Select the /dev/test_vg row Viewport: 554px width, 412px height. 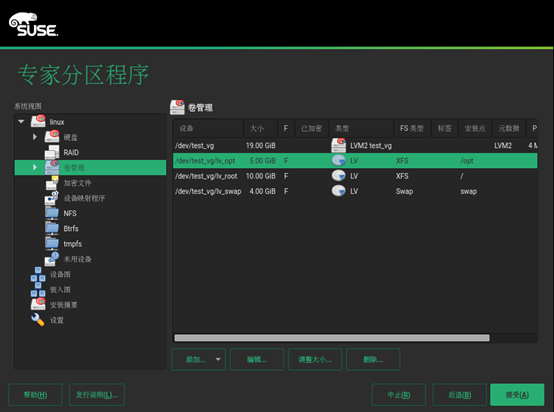pyautogui.click(x=355, y=145)
